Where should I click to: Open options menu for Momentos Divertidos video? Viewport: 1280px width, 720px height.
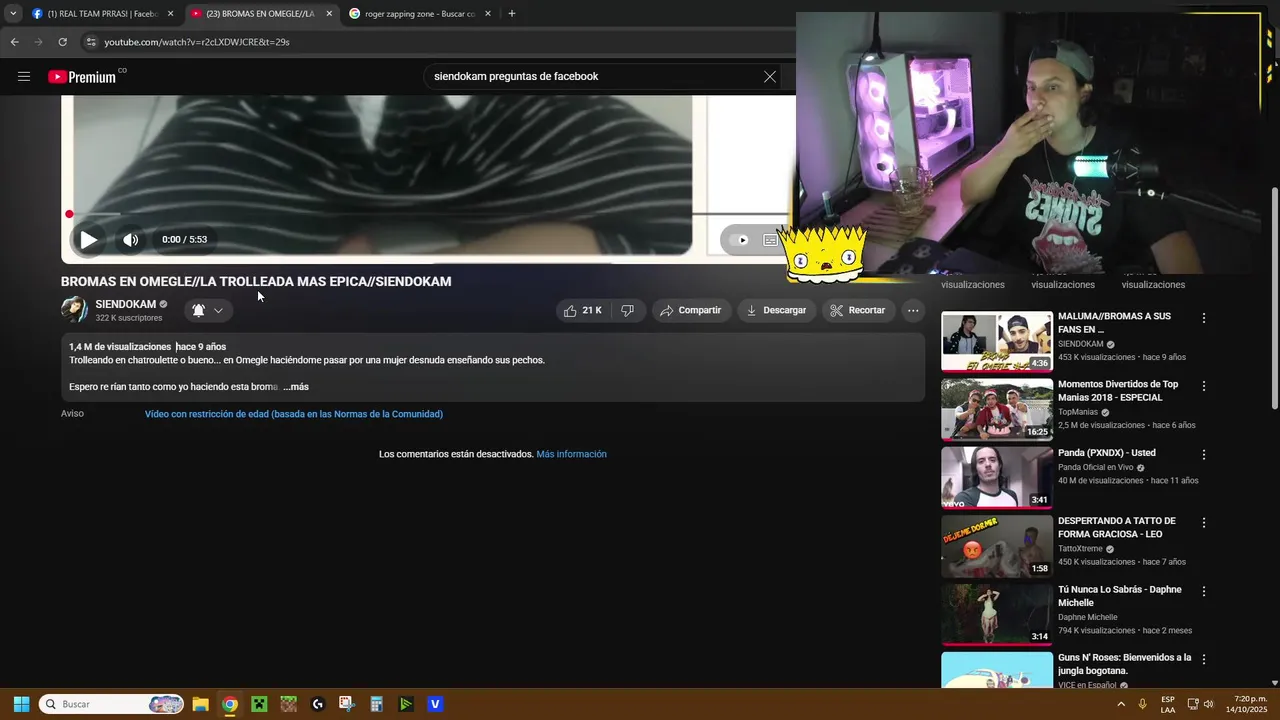[x=1204, y=386]
